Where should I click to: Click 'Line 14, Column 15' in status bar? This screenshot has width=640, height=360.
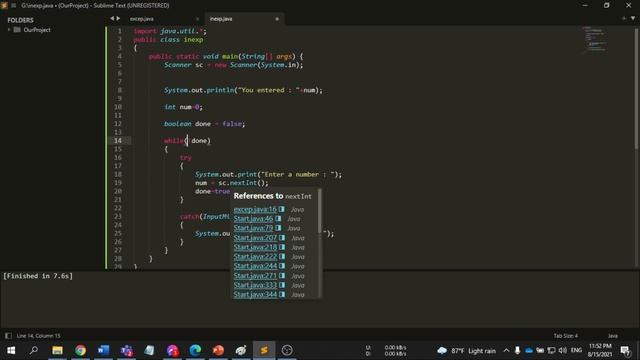point(38,336)
